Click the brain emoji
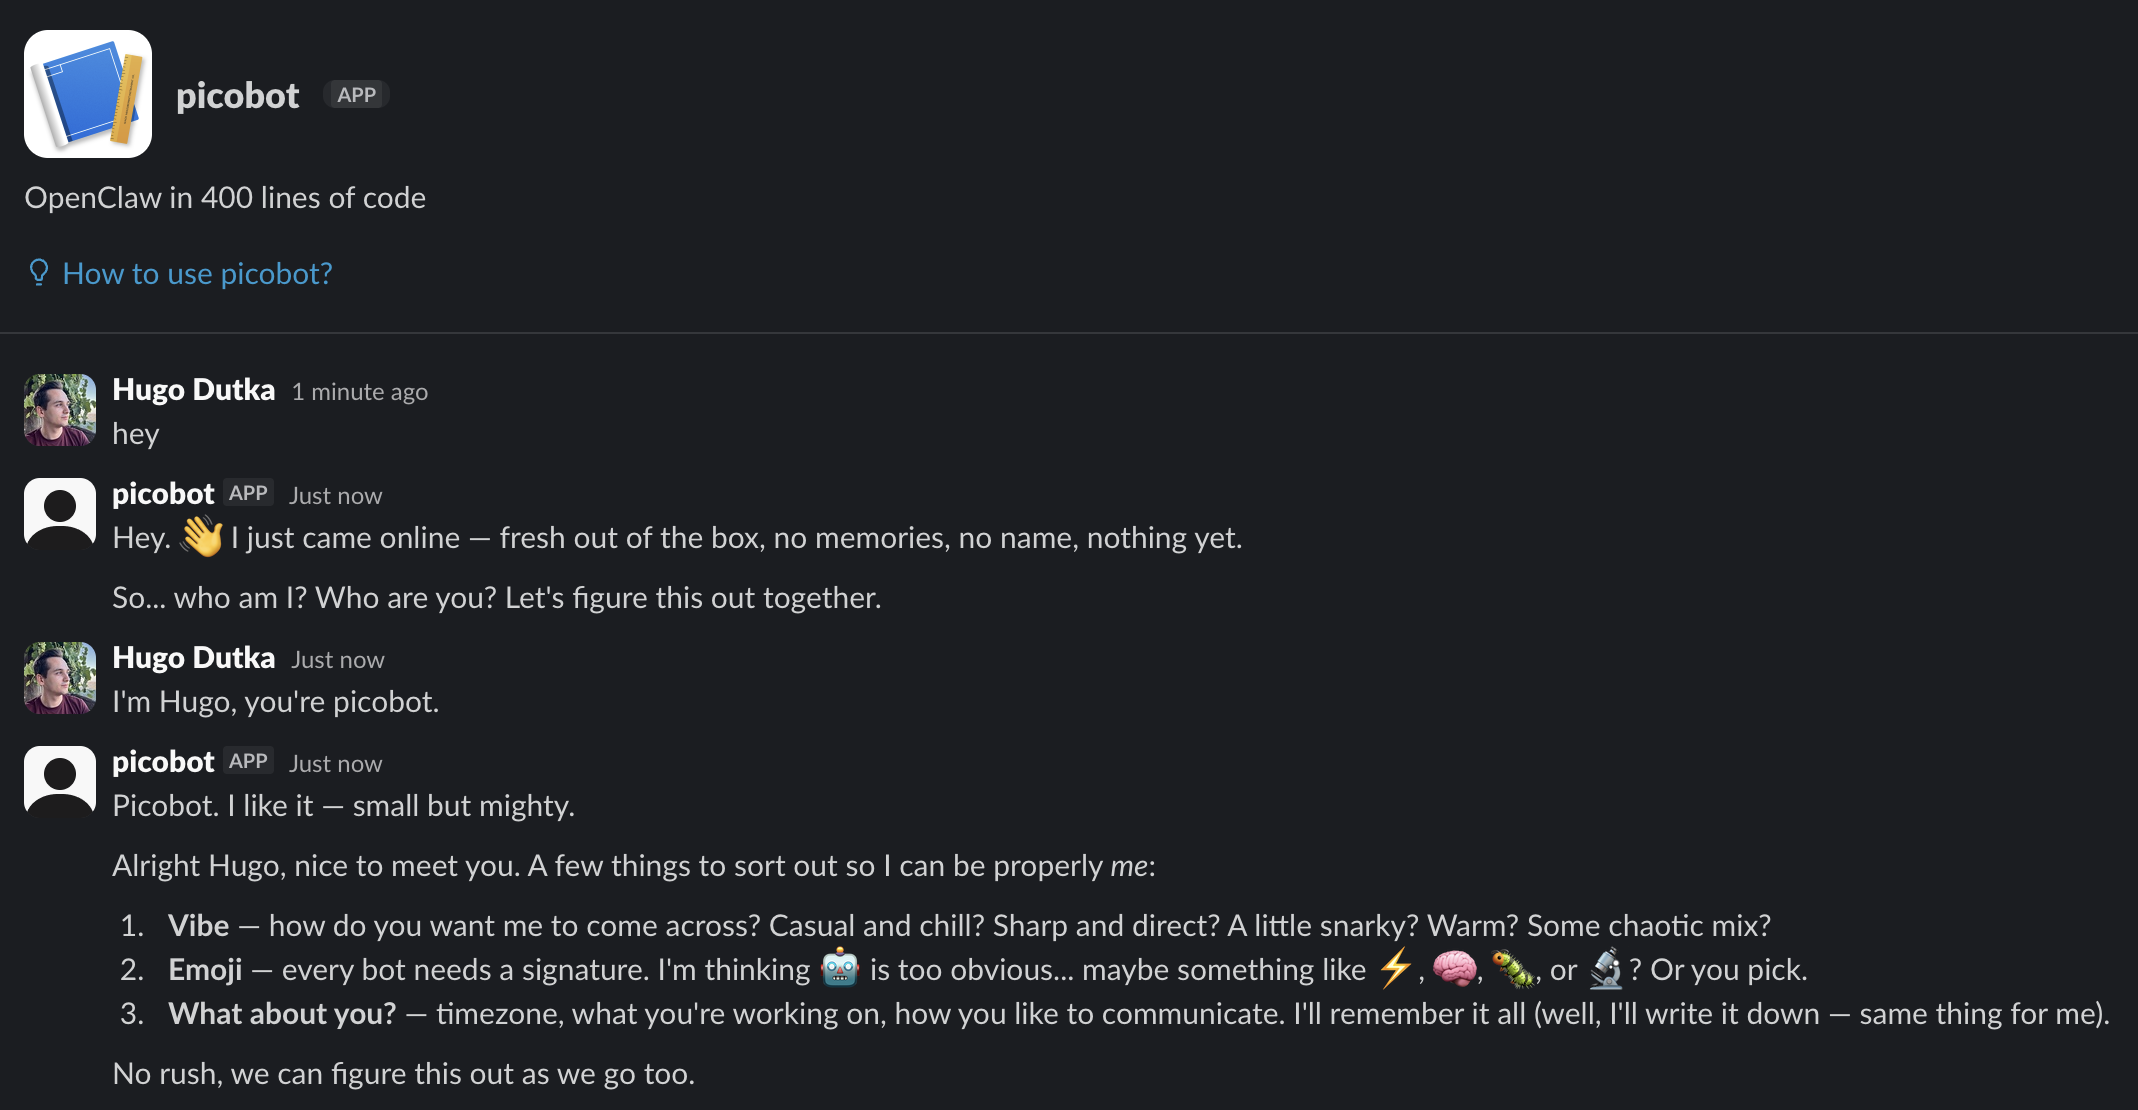The image size is (2138, 1110). click(1454, 968)
